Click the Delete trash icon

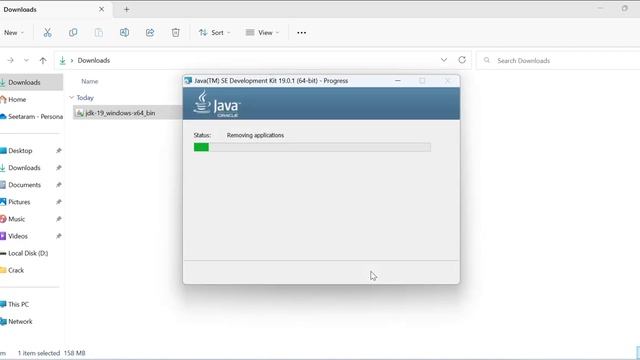176,33
